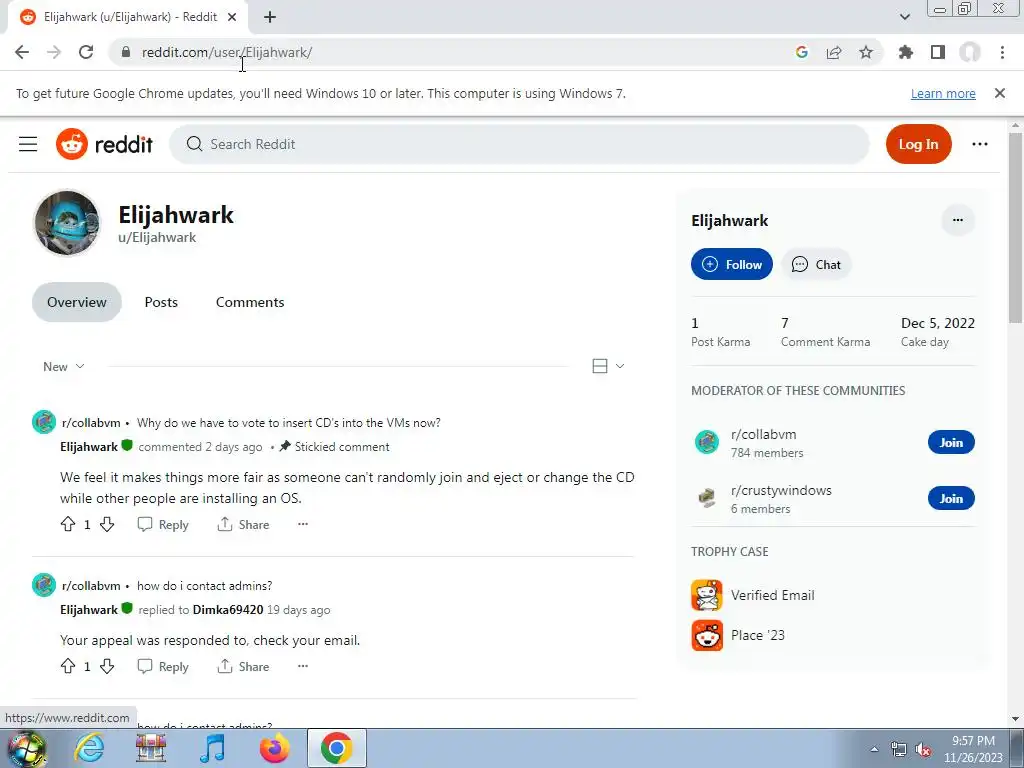Open the 'how do i contact admins?' post

click(x=204, y=586)
